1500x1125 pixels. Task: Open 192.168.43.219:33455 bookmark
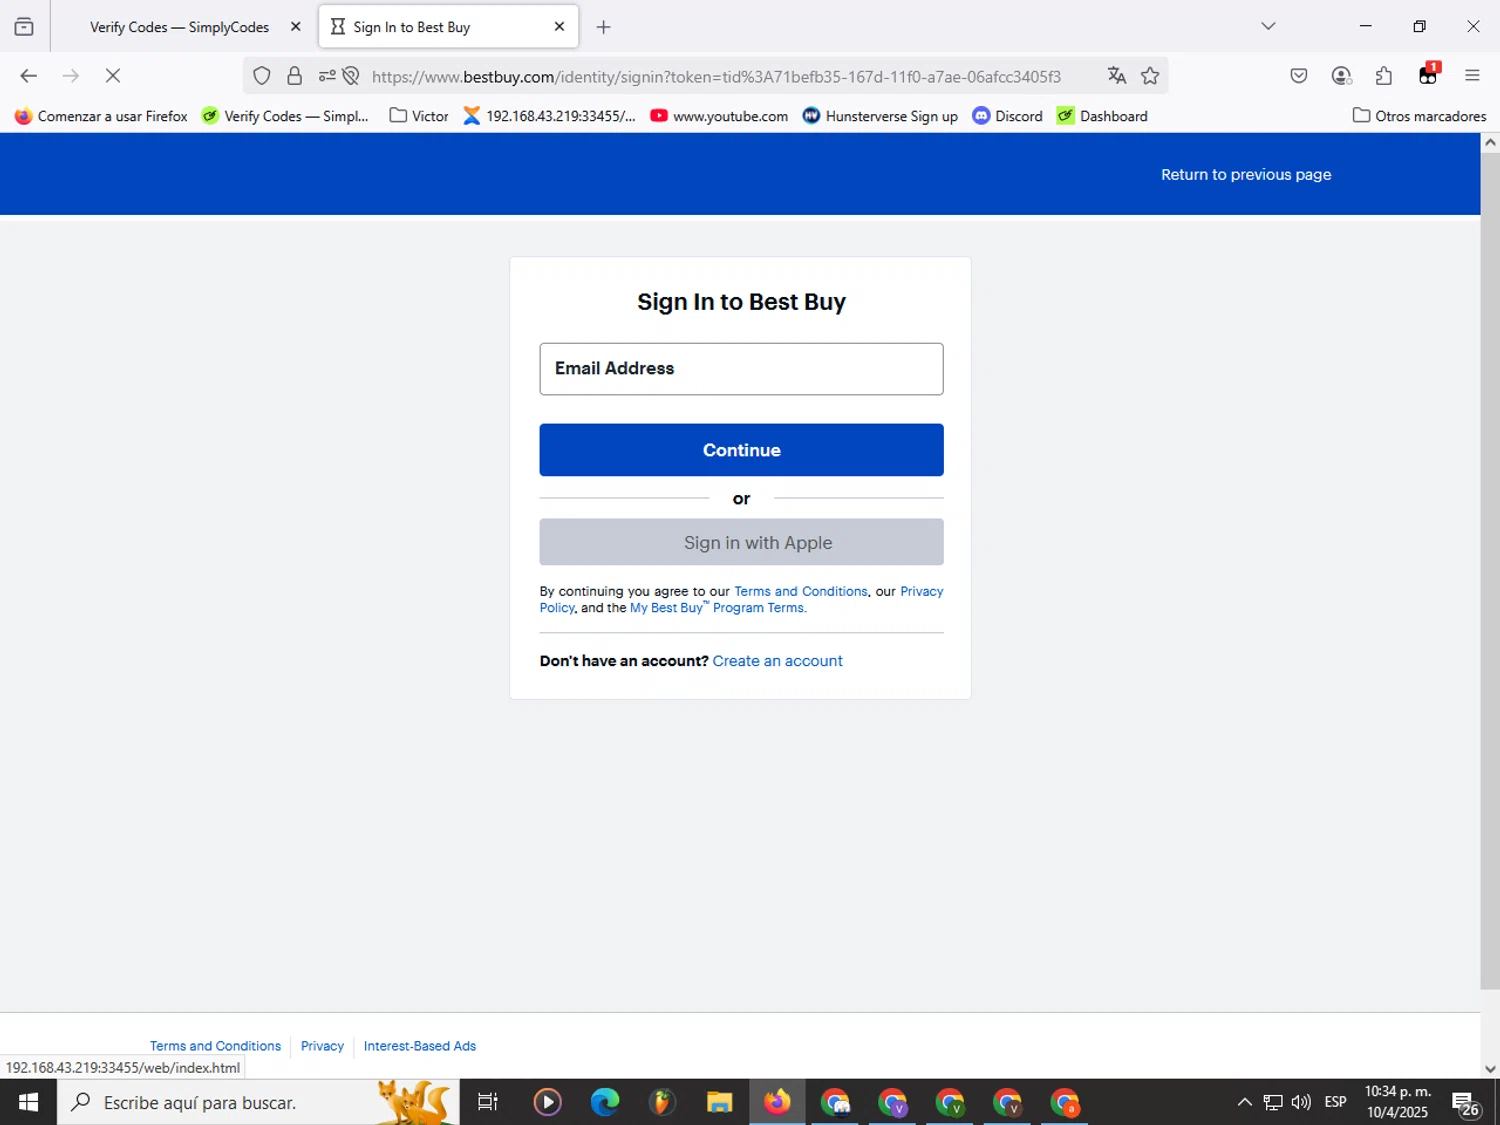tap(549, 116)
